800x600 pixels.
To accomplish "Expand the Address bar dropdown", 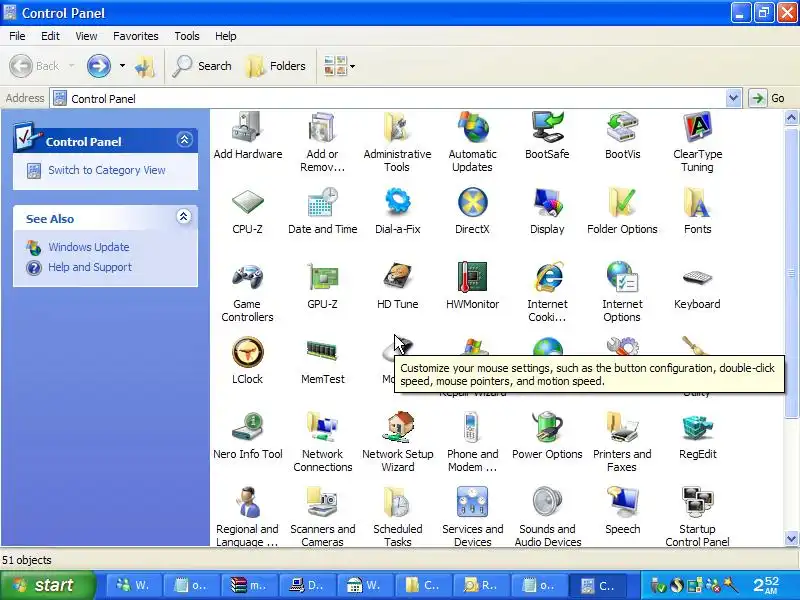I will tap(733, 98).
